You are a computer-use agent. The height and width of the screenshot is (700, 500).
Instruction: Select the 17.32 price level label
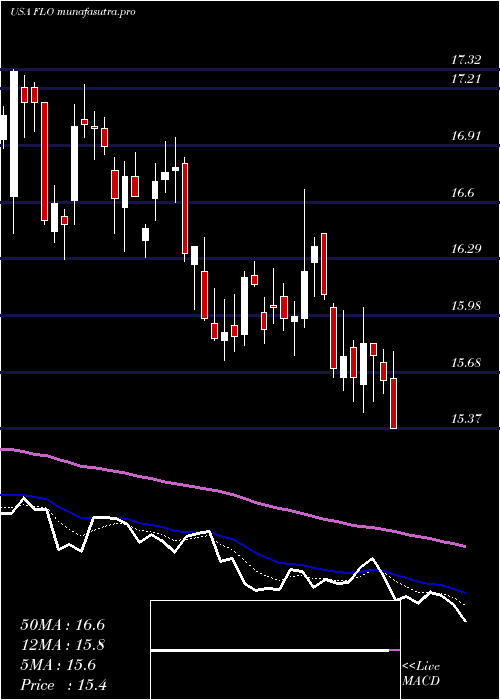tap(466, 59)
